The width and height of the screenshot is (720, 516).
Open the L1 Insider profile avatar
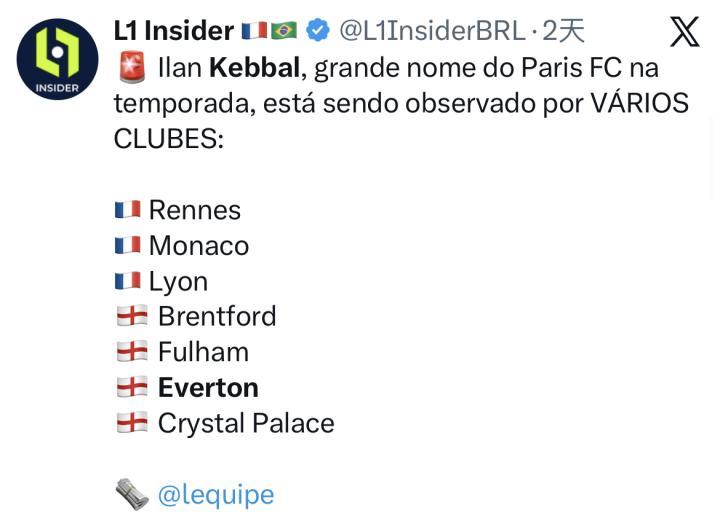tap(57, 59)
